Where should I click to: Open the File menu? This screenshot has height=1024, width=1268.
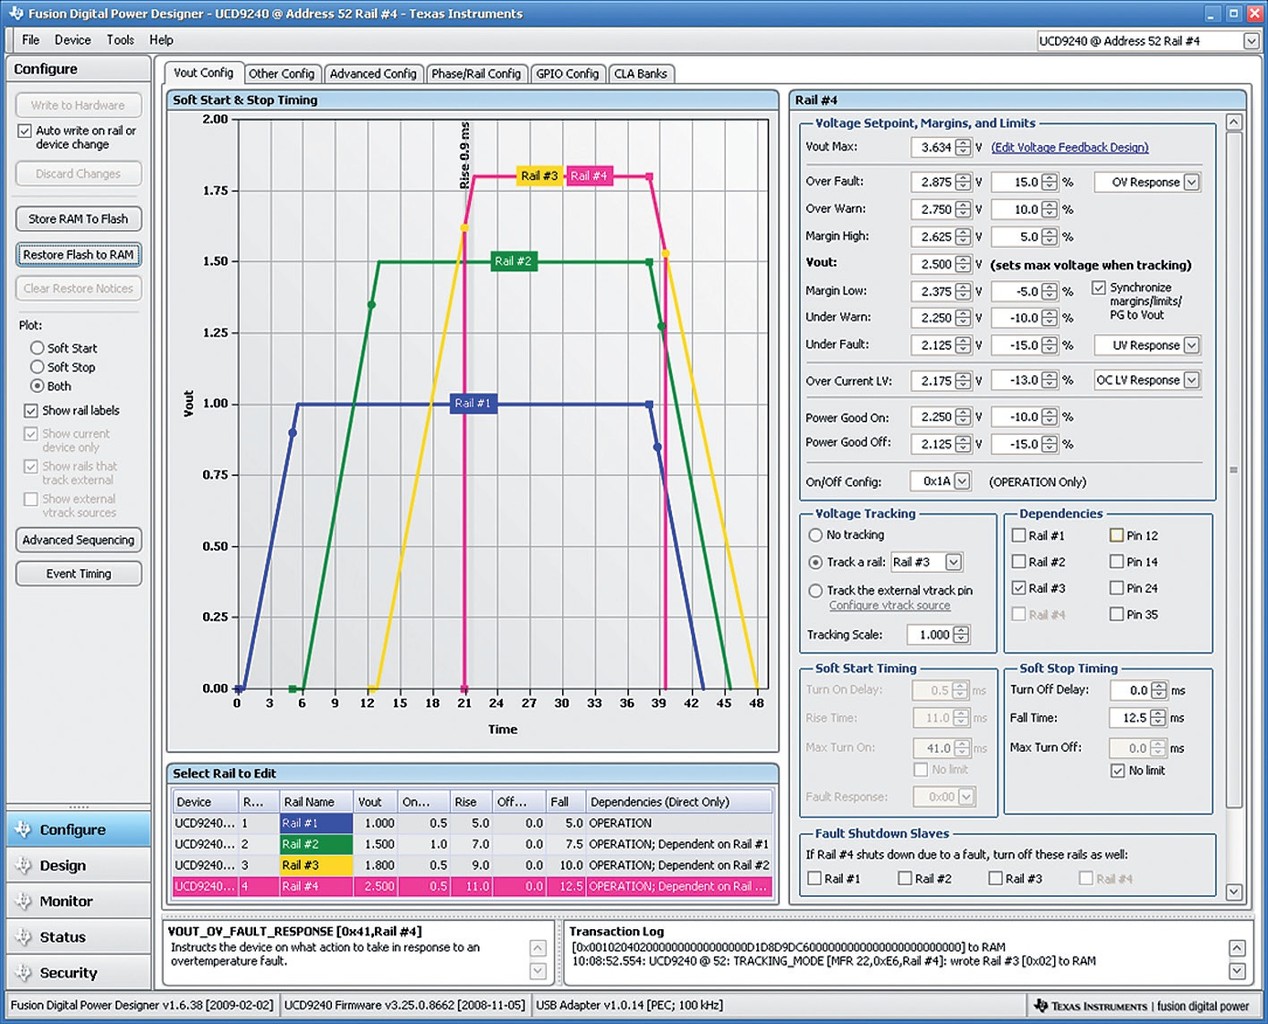coord(31,40)
